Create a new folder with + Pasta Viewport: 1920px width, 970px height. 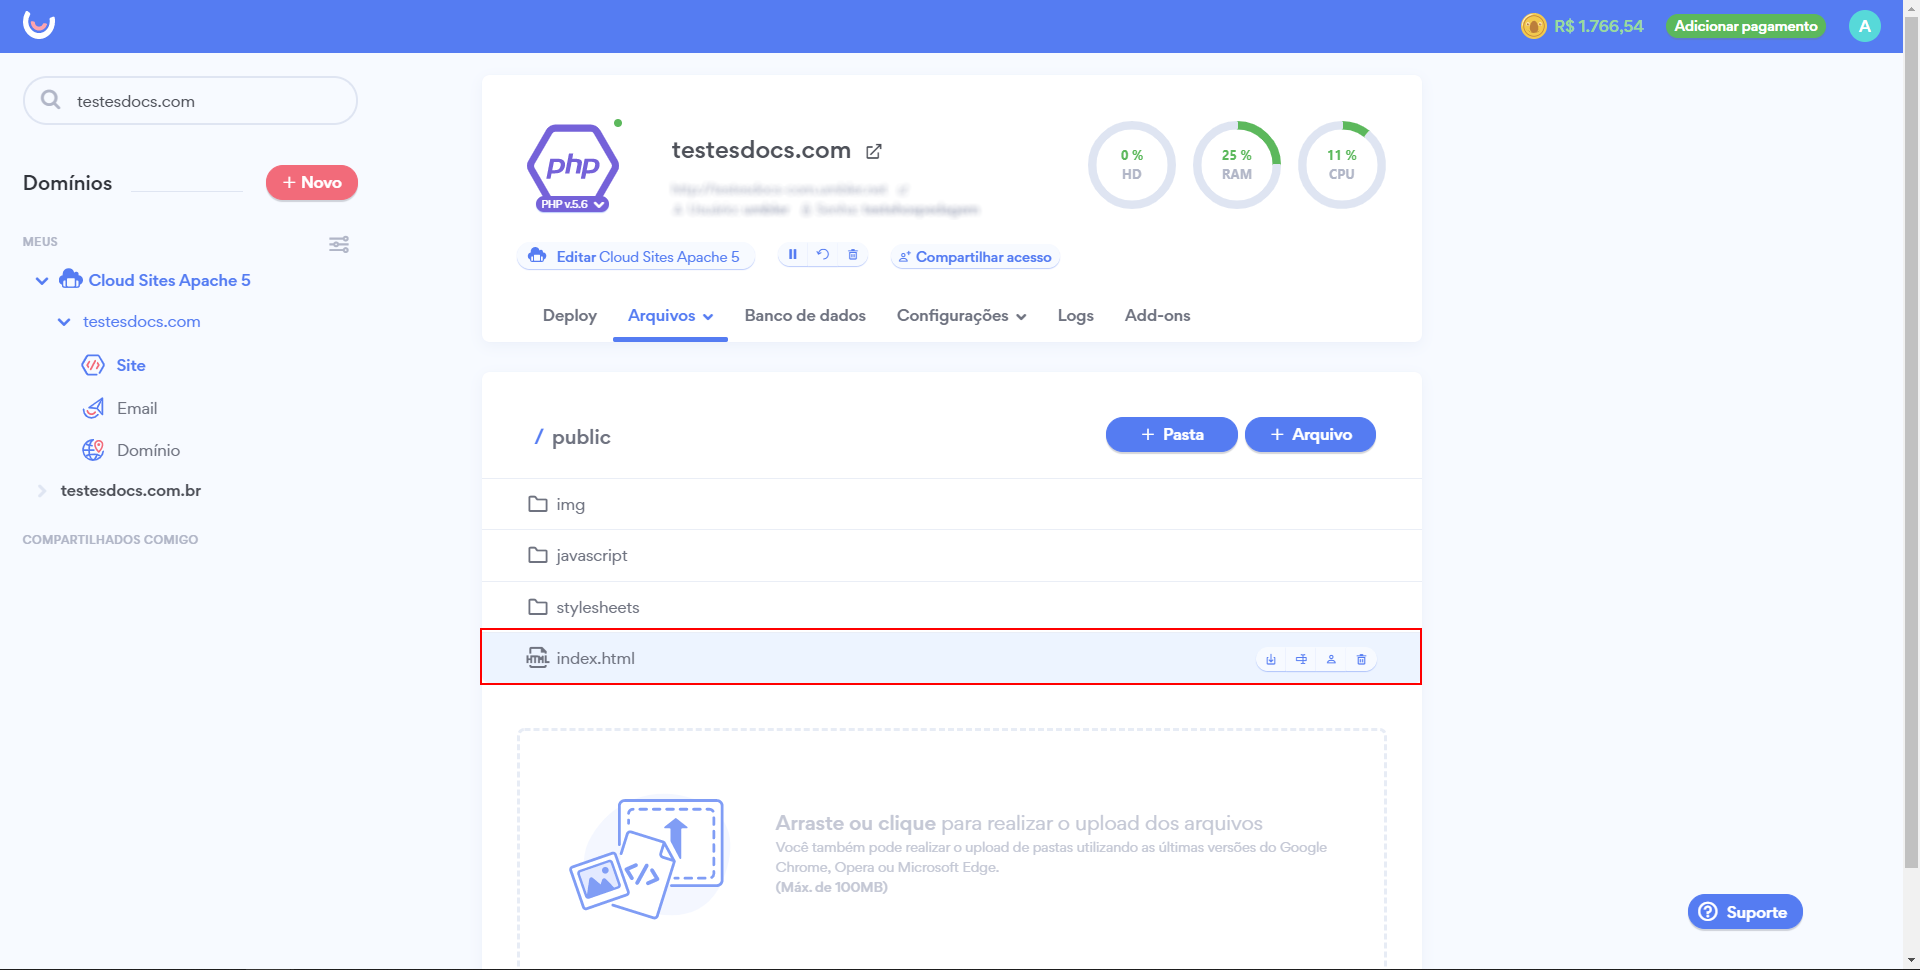1171,435
